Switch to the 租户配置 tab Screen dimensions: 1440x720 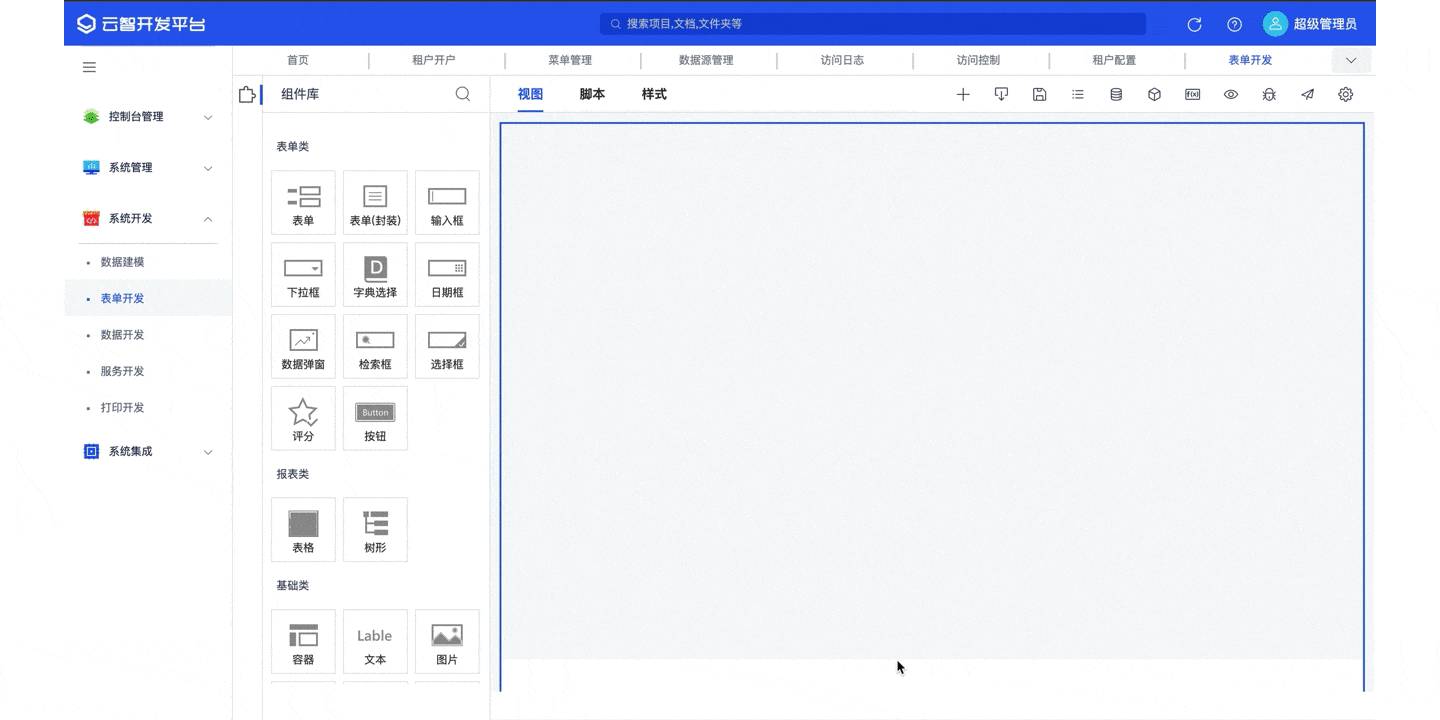1114,60
